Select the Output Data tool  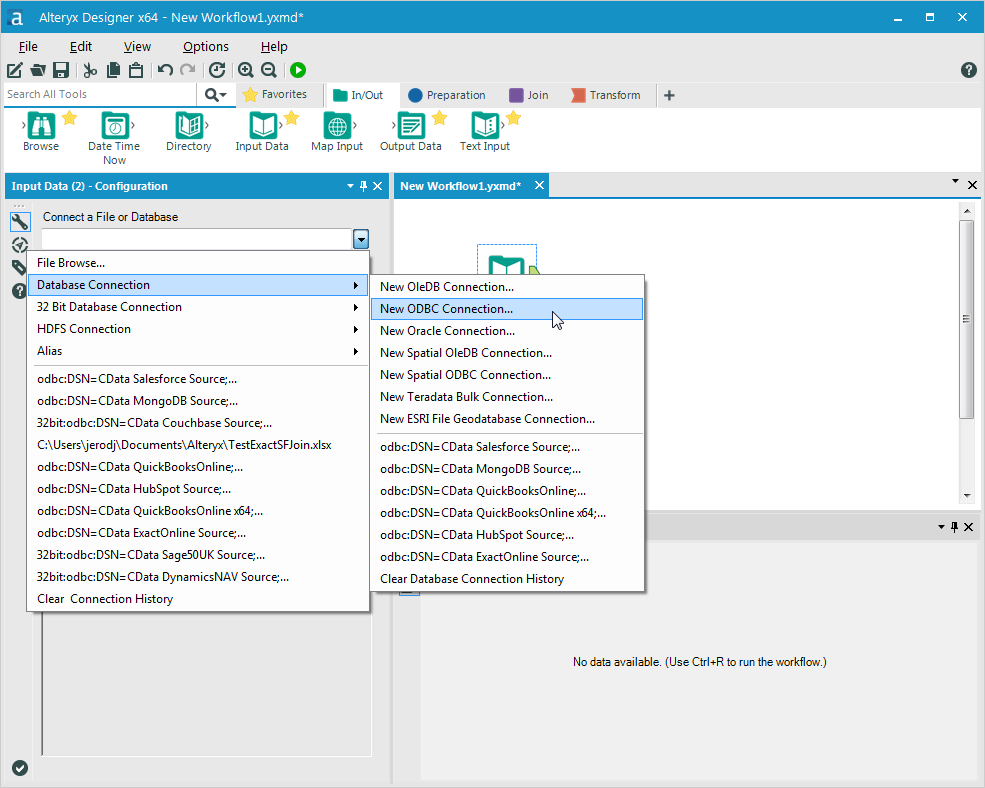point(411,126)
